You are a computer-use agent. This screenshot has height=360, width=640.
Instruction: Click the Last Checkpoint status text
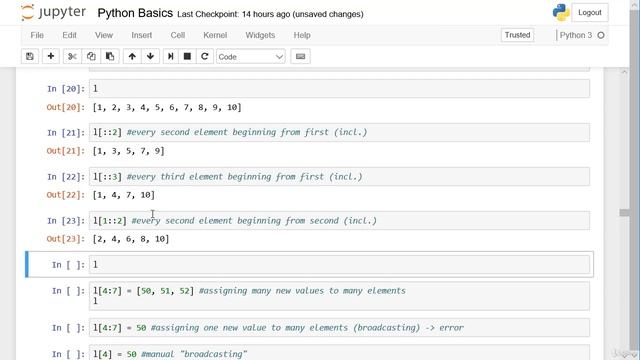click(x=270, y=14)
